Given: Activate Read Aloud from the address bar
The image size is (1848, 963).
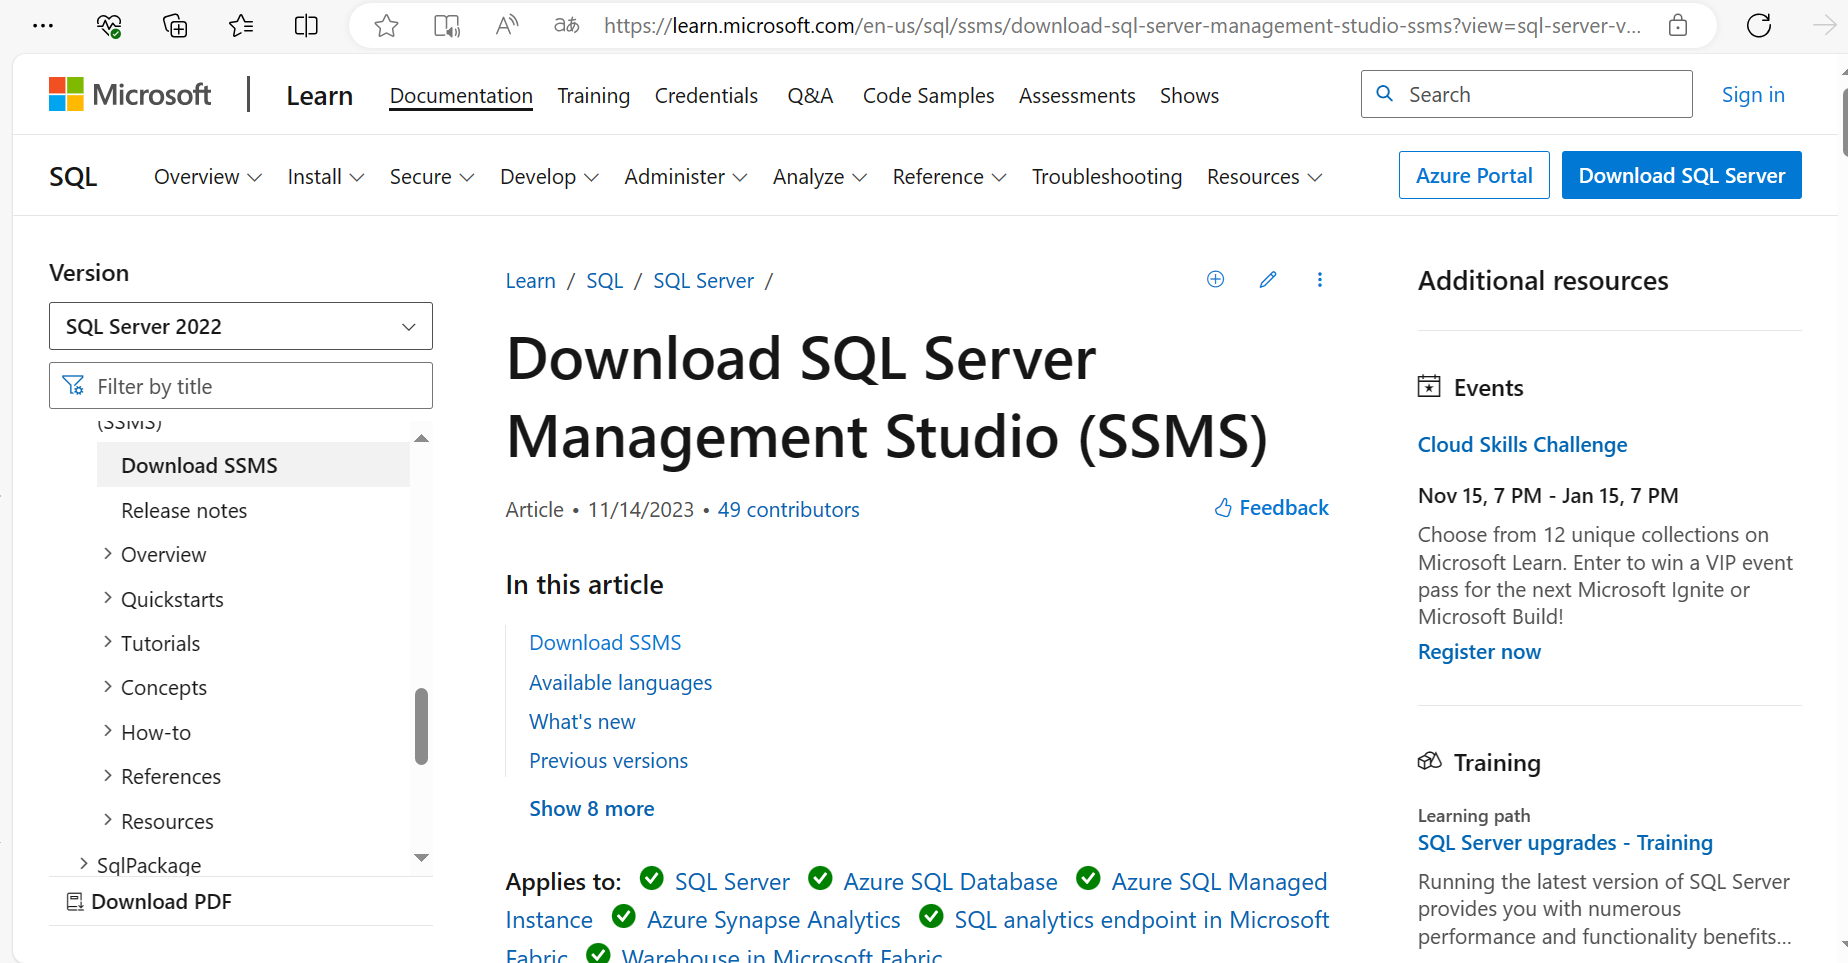Looking at the screenshot, I should click(506, 25).
